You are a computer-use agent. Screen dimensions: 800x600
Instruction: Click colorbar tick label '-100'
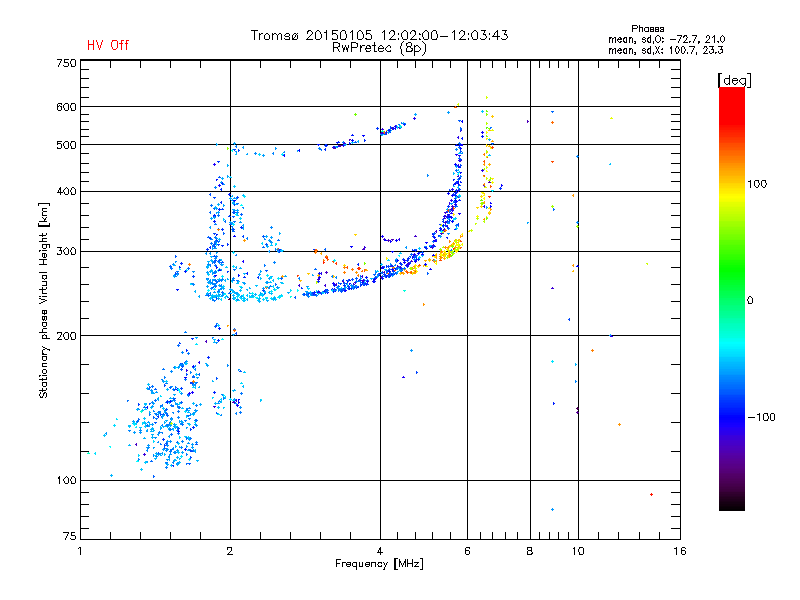[x=762, y=417]
